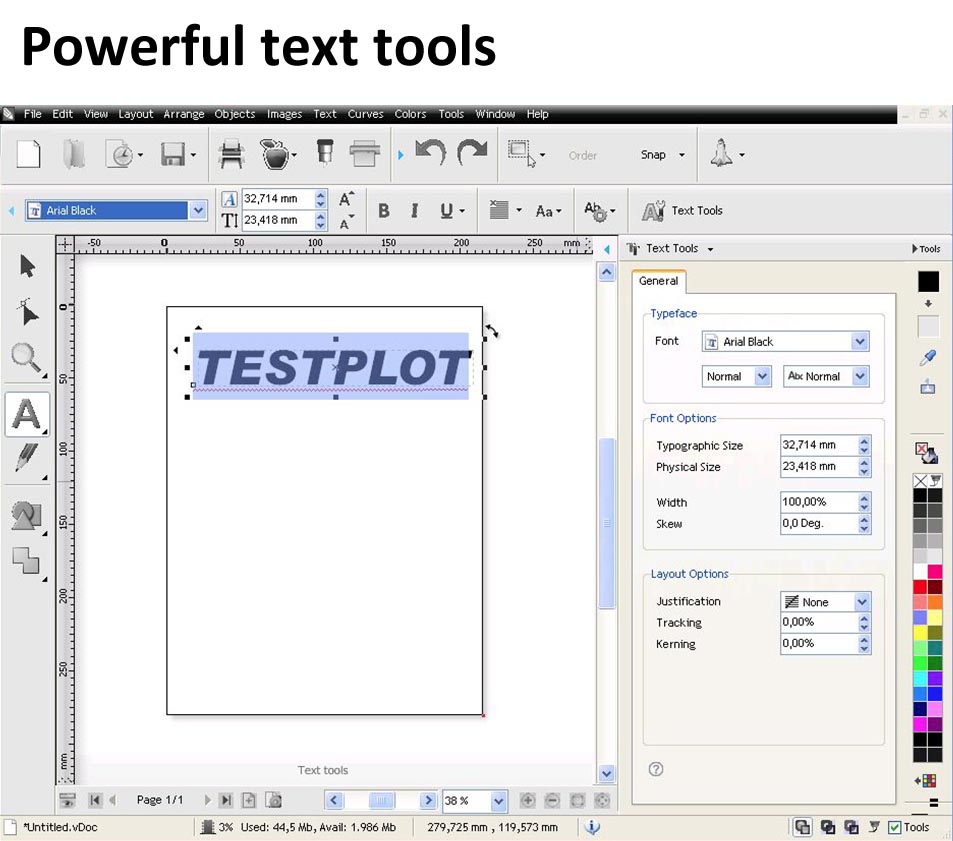This screenshot has height=841, width=953.
Task: Increase the Tracking value stepper
Action: coord(864,618)
